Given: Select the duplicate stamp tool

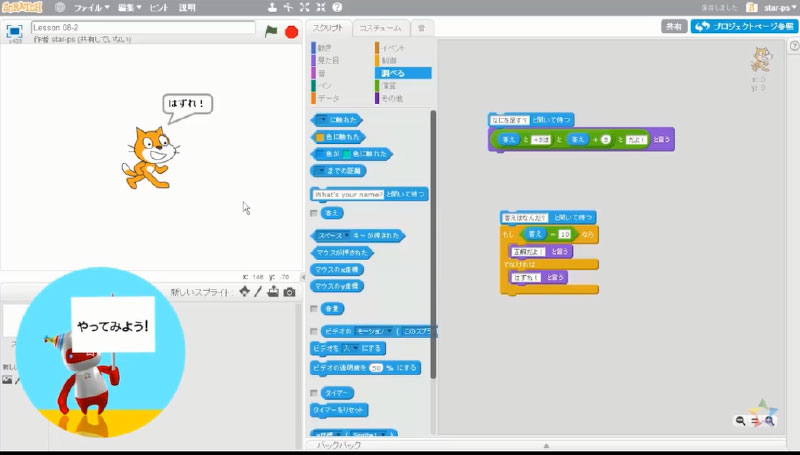Looking at the screenshot, I should pos(272,7).
